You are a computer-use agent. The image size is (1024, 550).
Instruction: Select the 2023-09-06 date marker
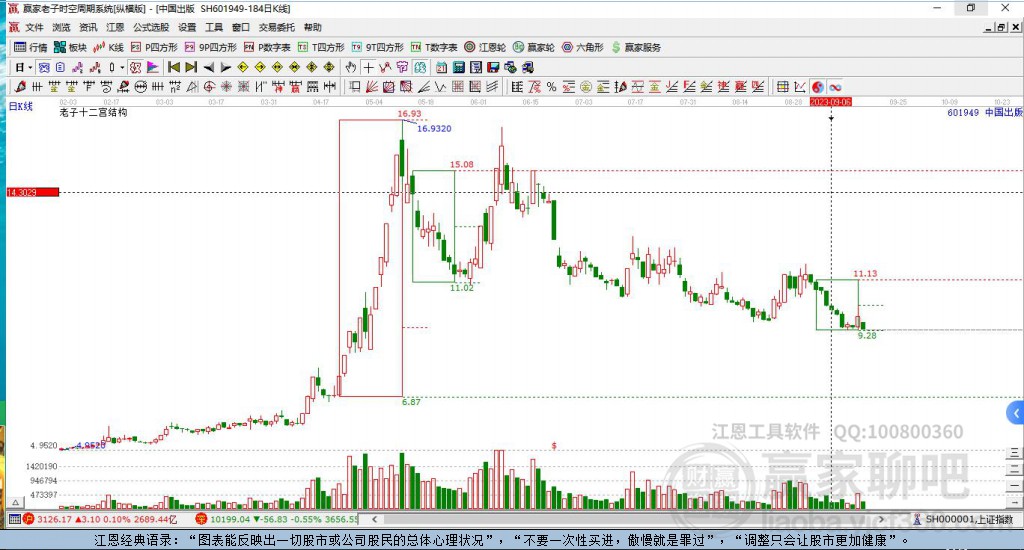831,102
